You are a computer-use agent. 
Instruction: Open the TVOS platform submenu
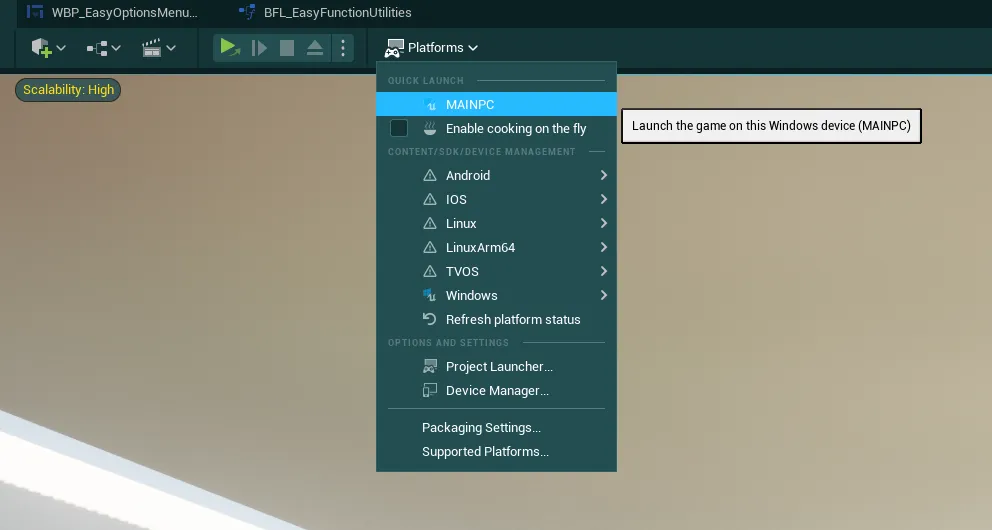coord(496,271)
